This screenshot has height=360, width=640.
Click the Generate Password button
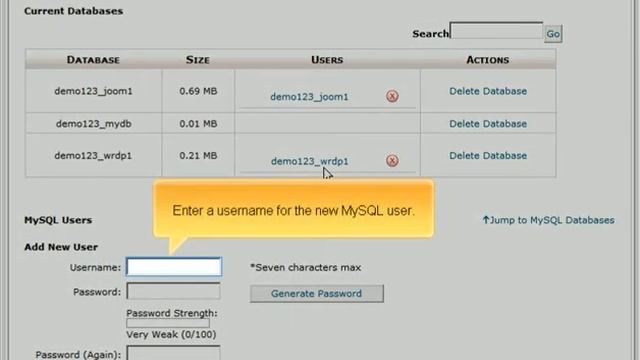pos(317,293)
